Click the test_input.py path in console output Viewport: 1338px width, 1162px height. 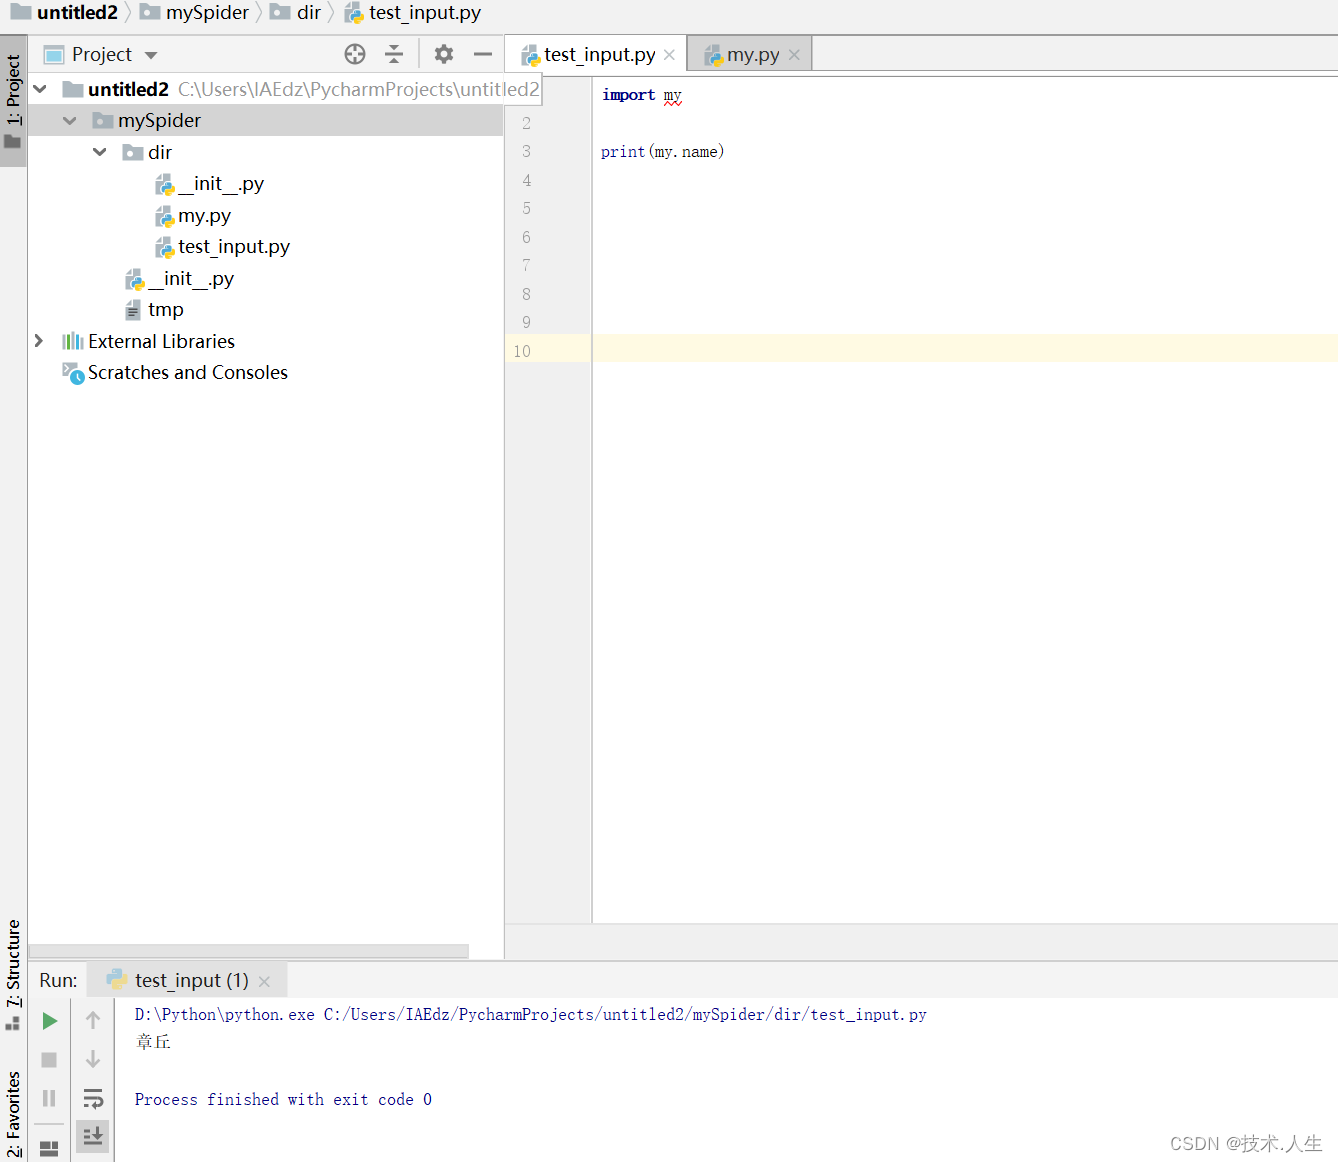point(625,1014)
